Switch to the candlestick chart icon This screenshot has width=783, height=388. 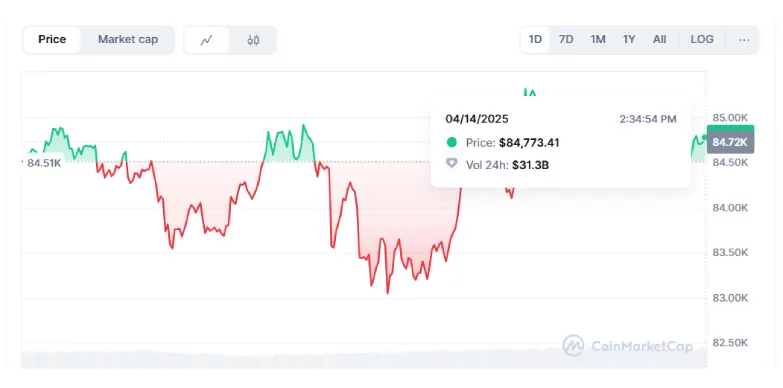(253, 40)
